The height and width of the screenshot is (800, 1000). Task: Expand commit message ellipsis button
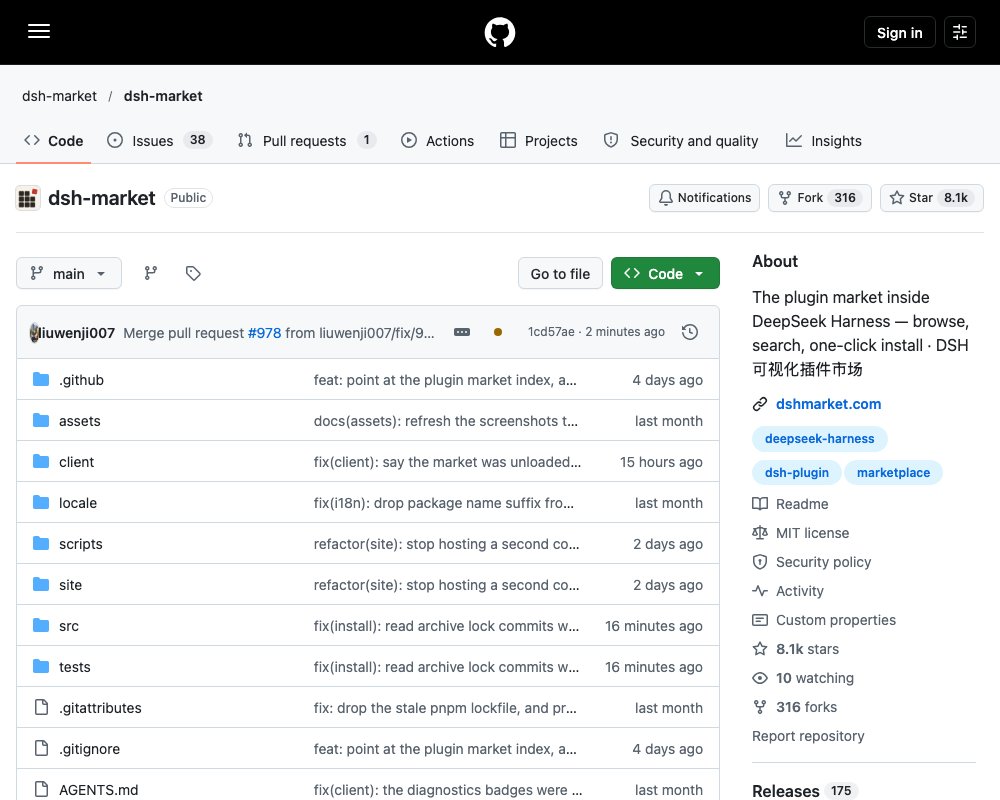click(x=462, y=332)
